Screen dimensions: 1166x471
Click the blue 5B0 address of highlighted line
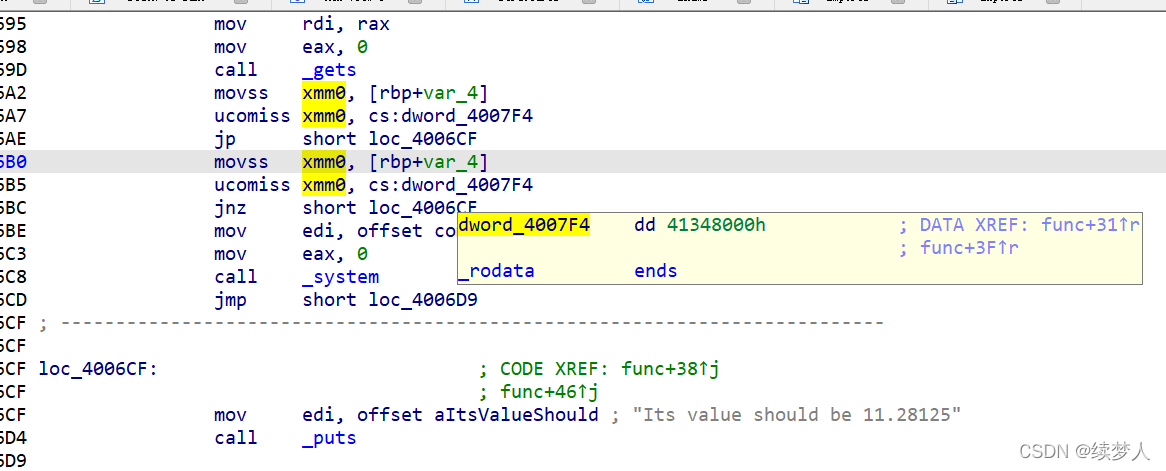click(13, 162)
